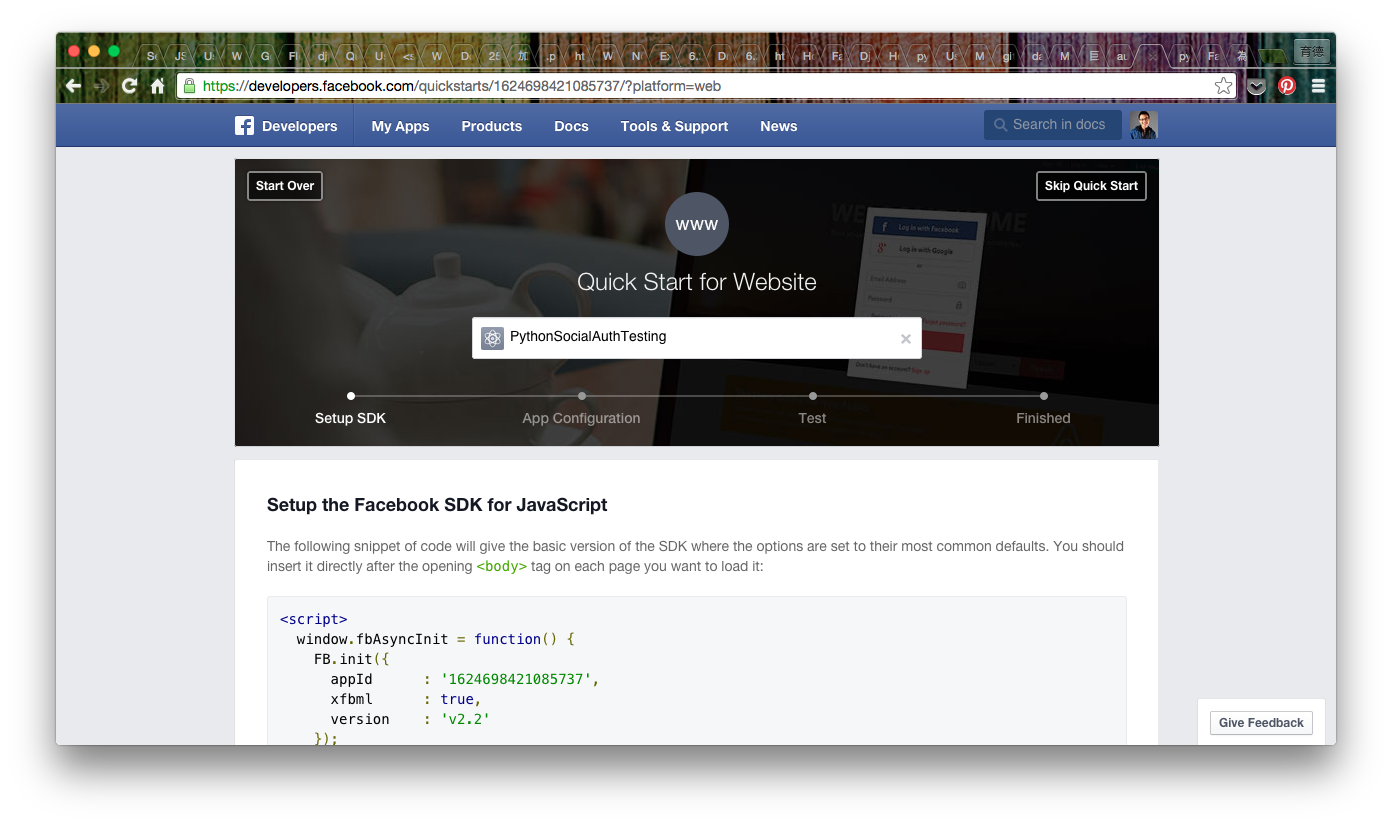Click the Give Feedback button
The width and height of the screenshot is (1392, 825).
pyautogui.click(x=1261, y=723)
